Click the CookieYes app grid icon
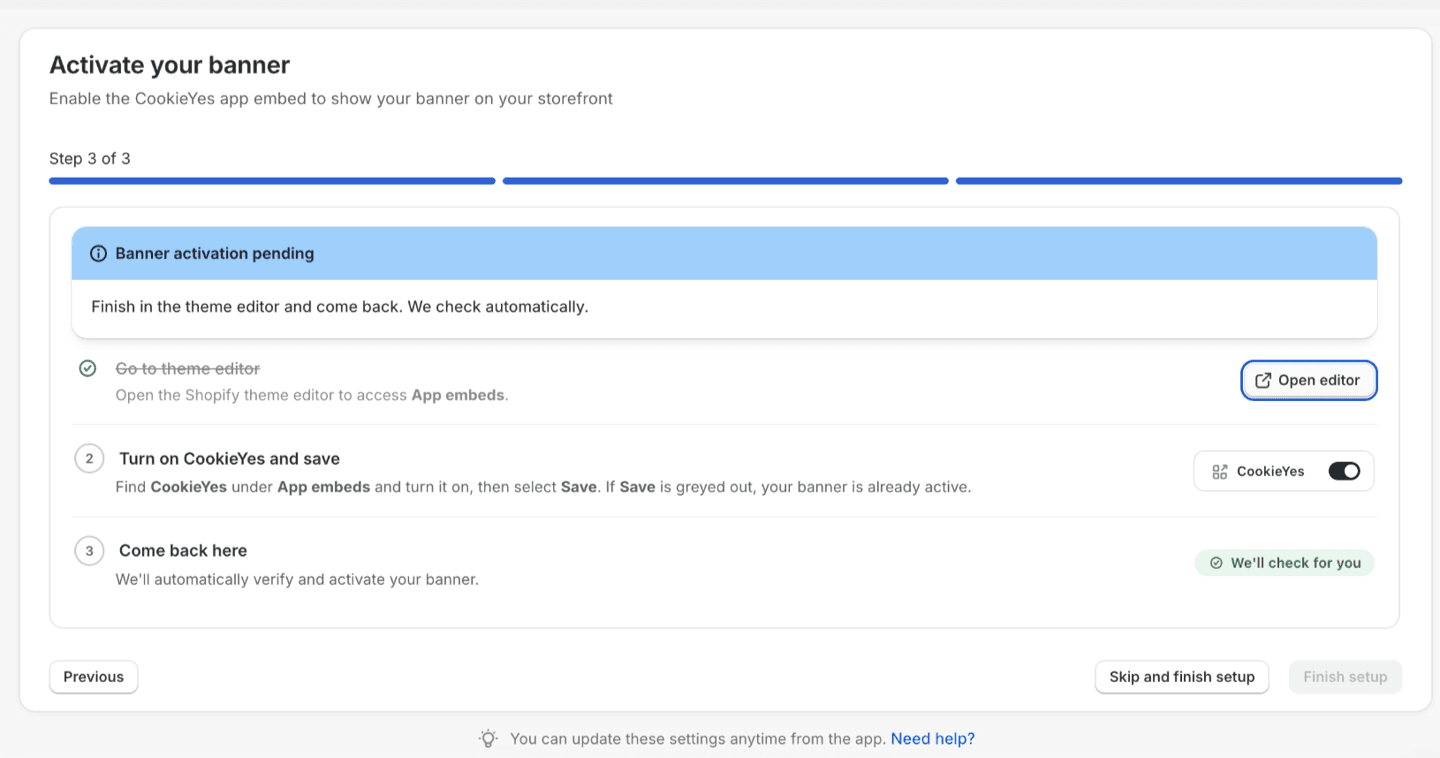Viewport: 1440px width, 758px height. click(x=1219, y=471)
